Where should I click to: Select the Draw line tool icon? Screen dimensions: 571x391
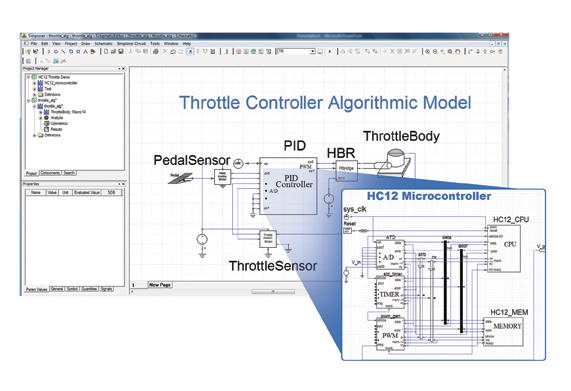(x=63, y=52)
